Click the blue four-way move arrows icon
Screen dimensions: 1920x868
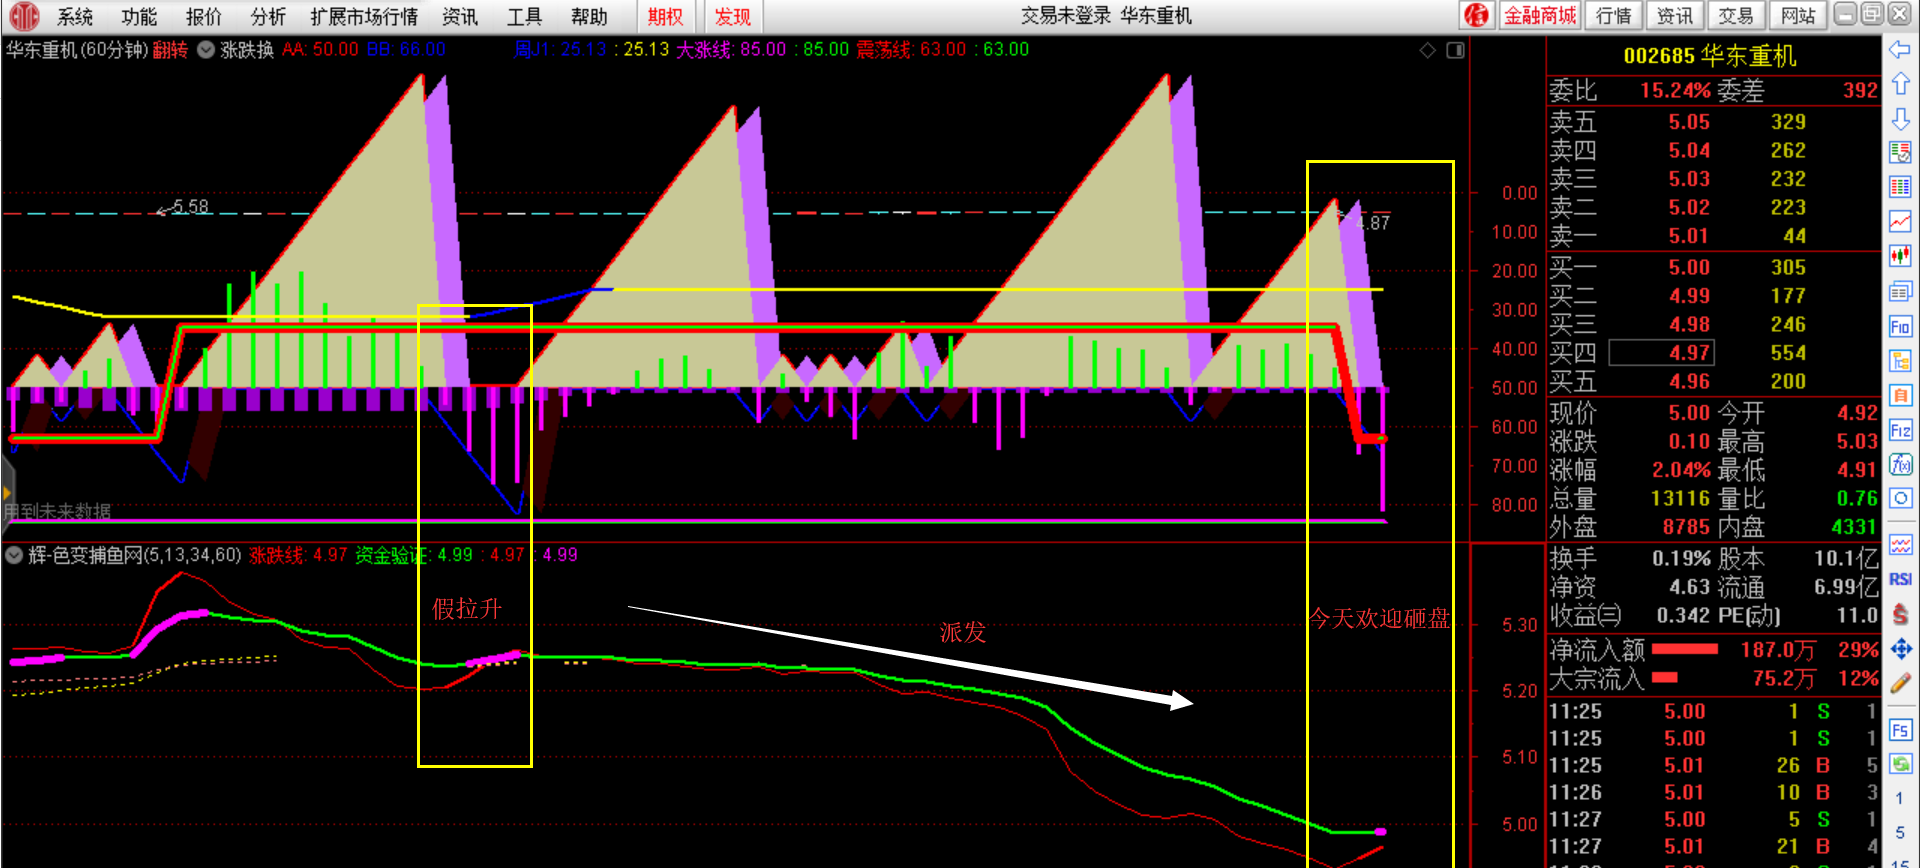click(x=1900, y=649)
